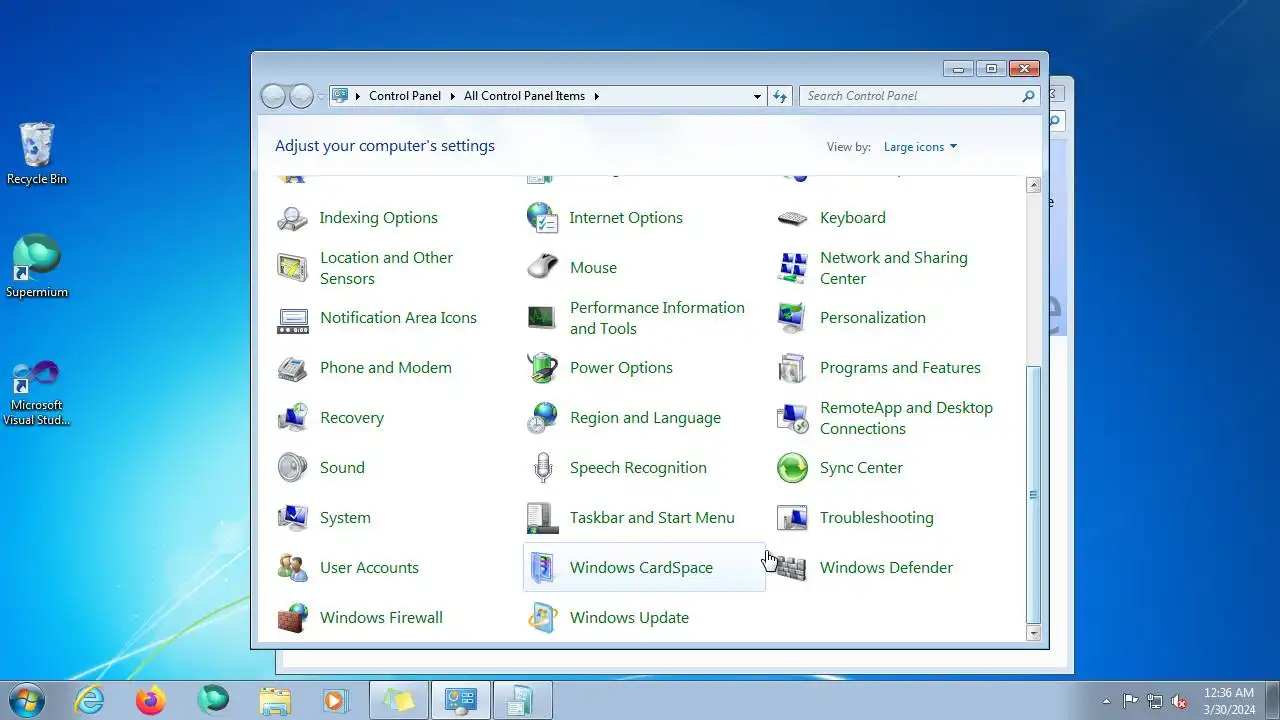Click the Back navigation button
1280x720 pixels.
tap(273, 96)
